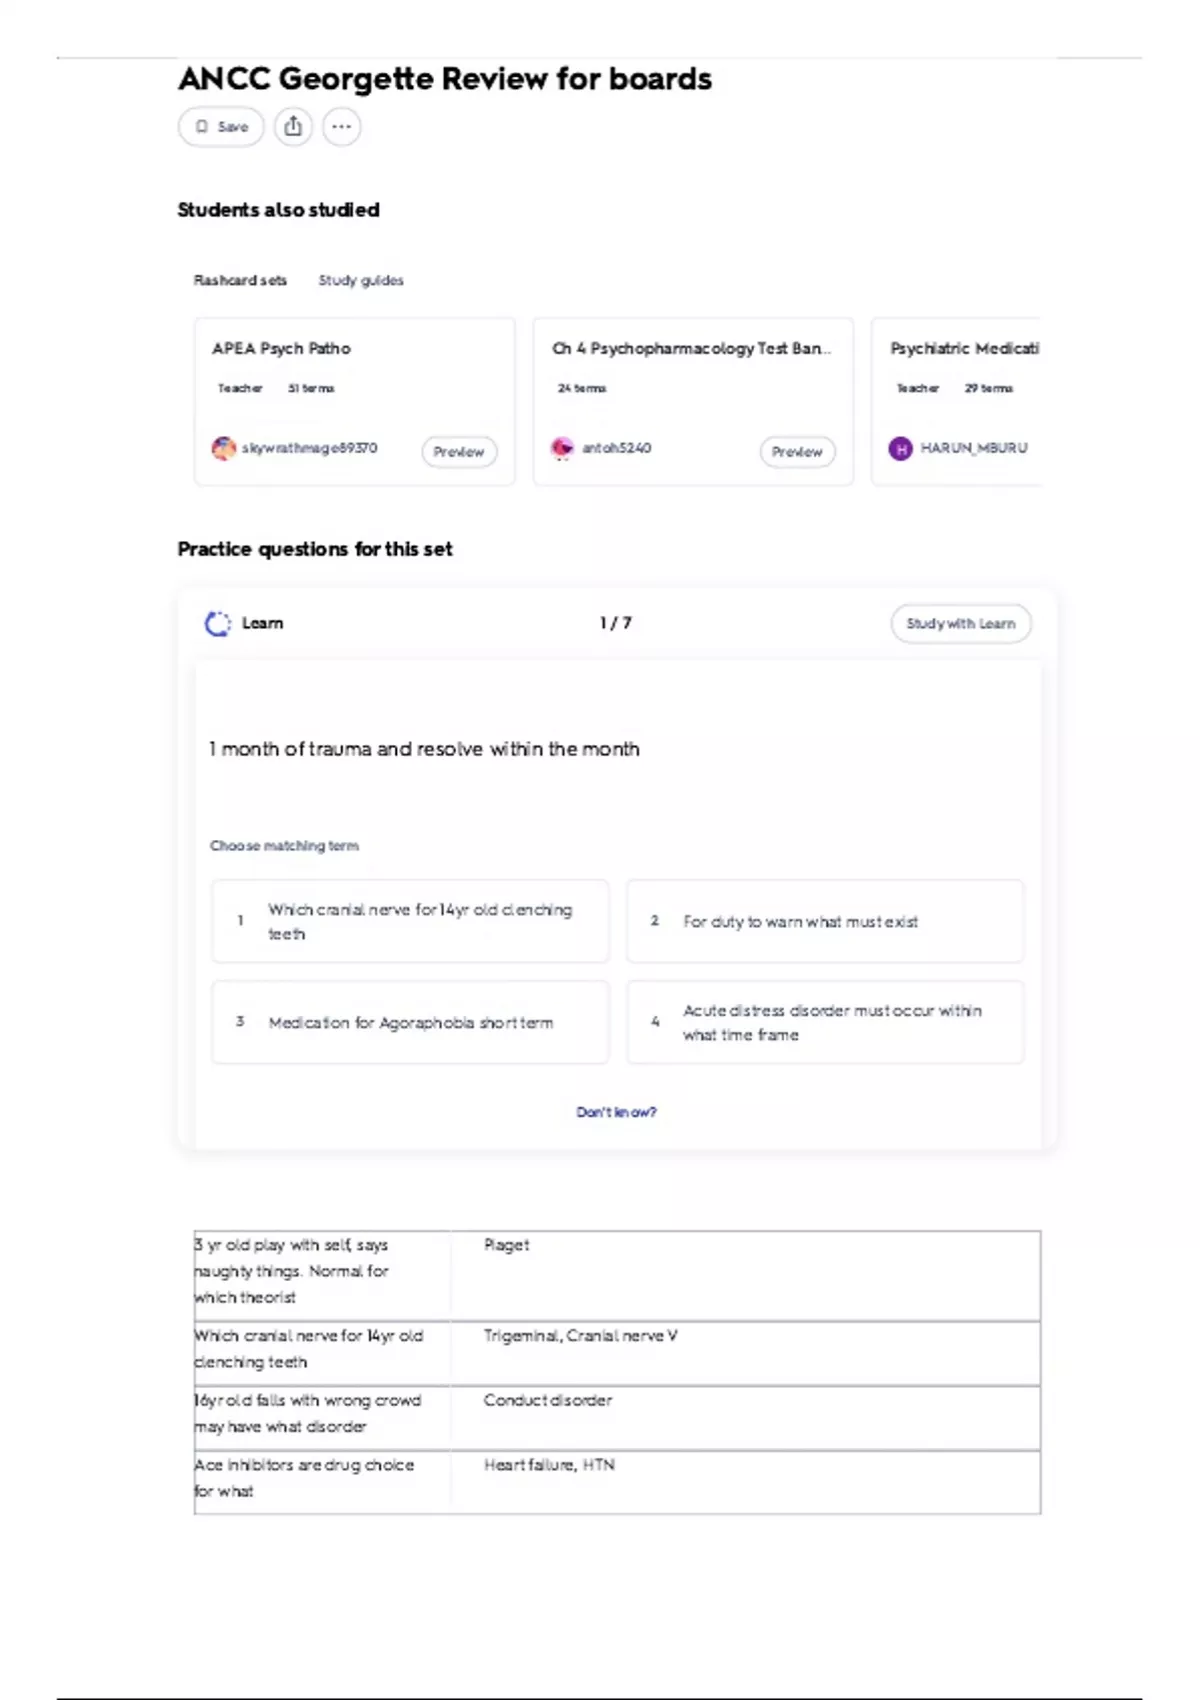
Task: Click the Learn spinner icon
Action: click(x=217, y=624)
